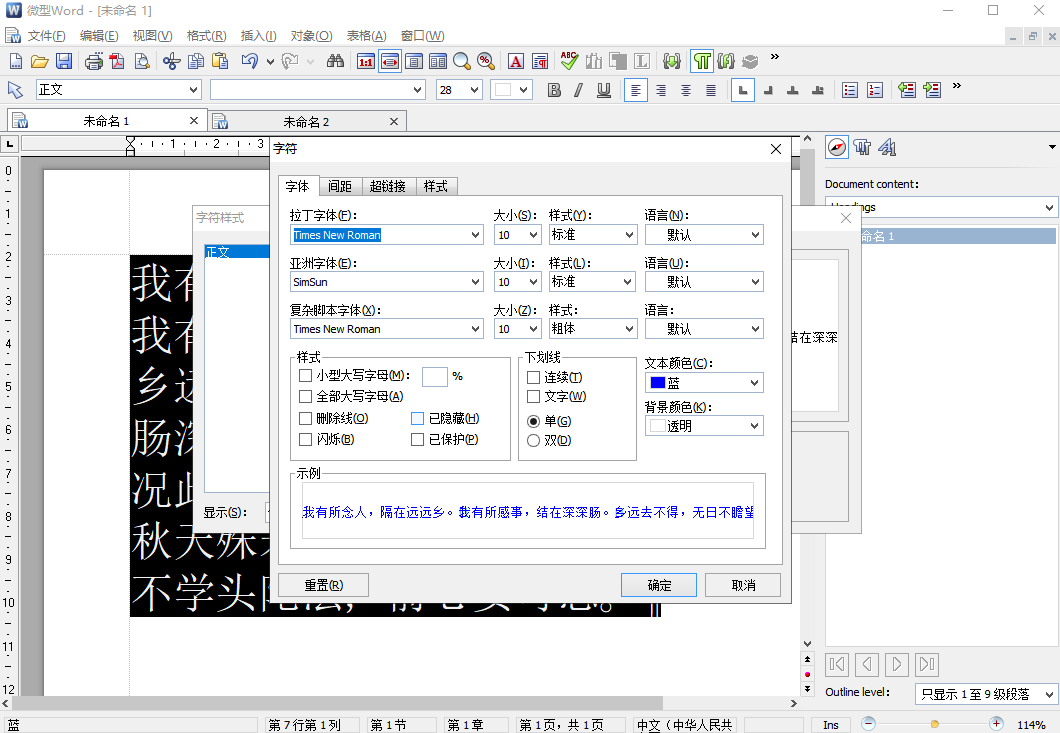Screen dimensions: 1060x733
Task: Click the 取消 button
Action: pos(744,586)
